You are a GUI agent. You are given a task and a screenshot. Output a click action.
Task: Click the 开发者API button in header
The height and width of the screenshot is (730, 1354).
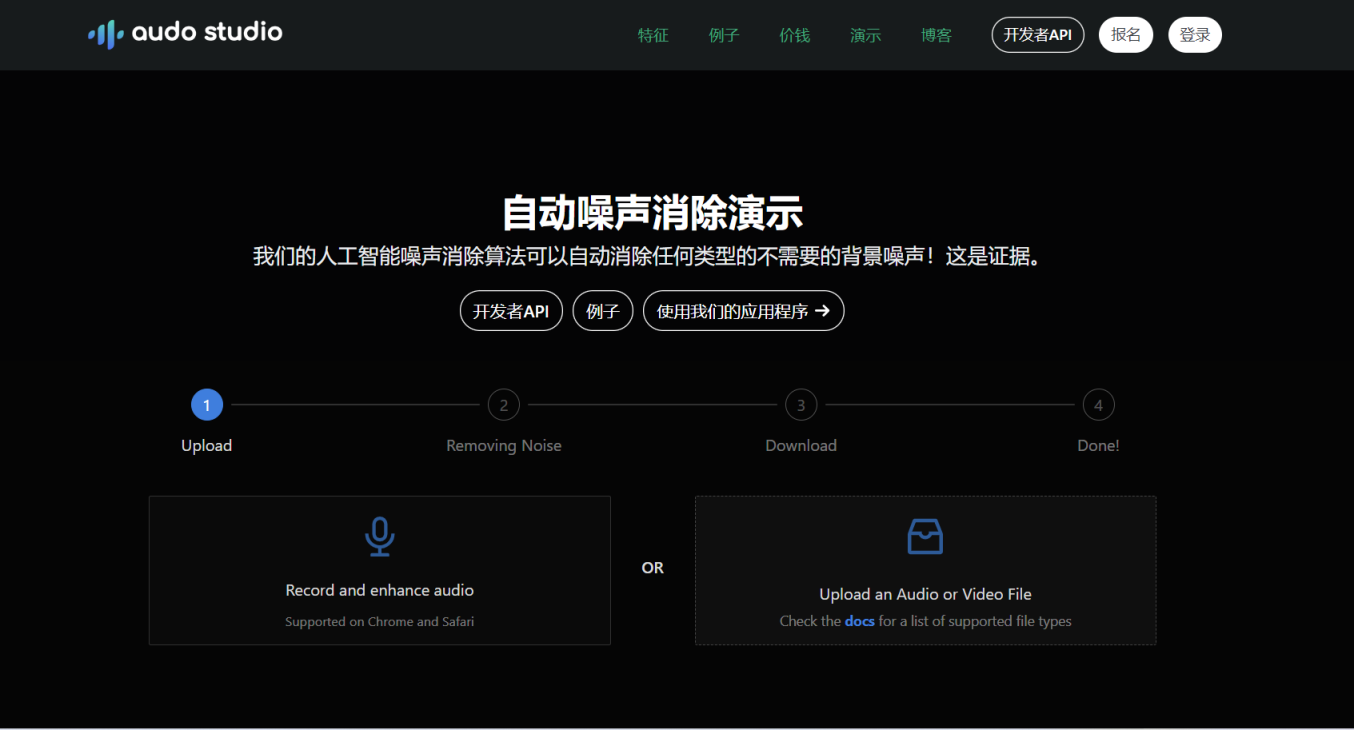(x=1037, y=35)
